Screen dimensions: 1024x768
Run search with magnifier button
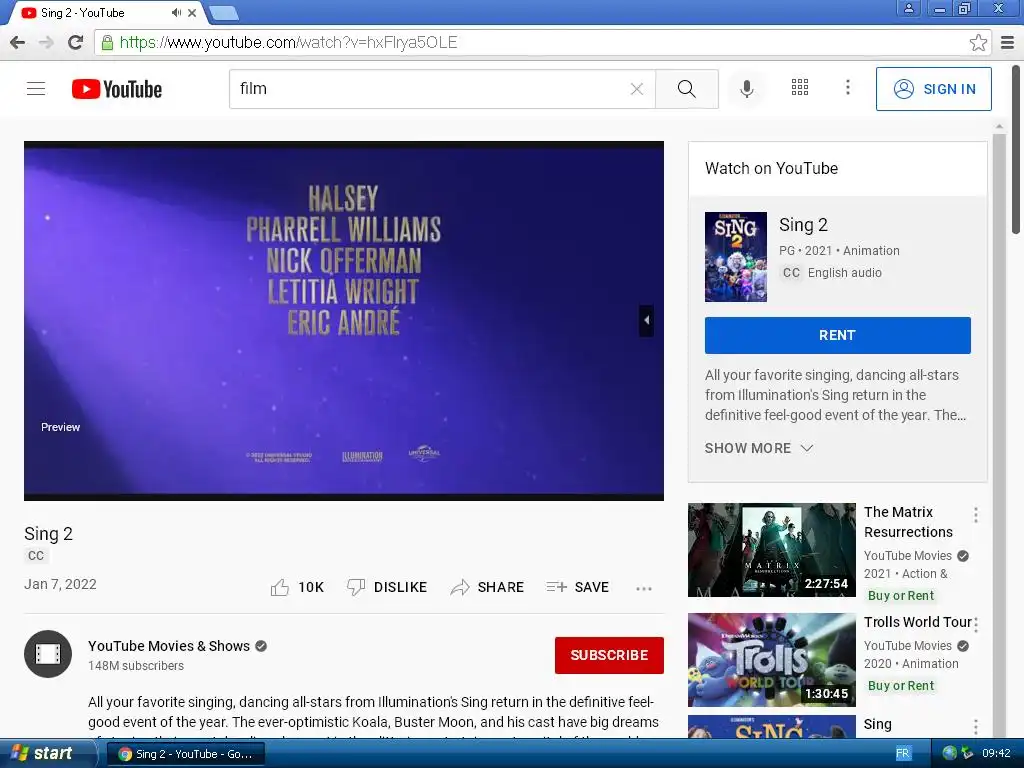pos(686,89)
